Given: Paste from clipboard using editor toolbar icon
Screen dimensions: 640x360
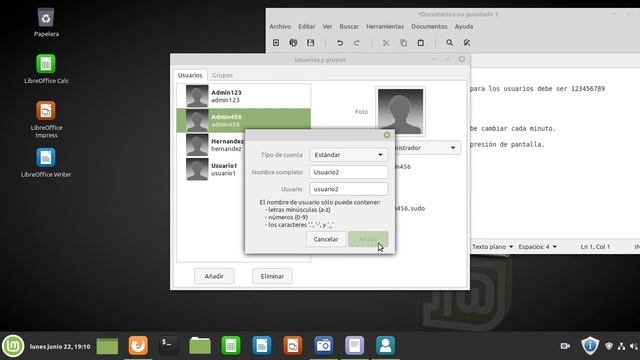Looking at the screenshot, I should (421, 43).
